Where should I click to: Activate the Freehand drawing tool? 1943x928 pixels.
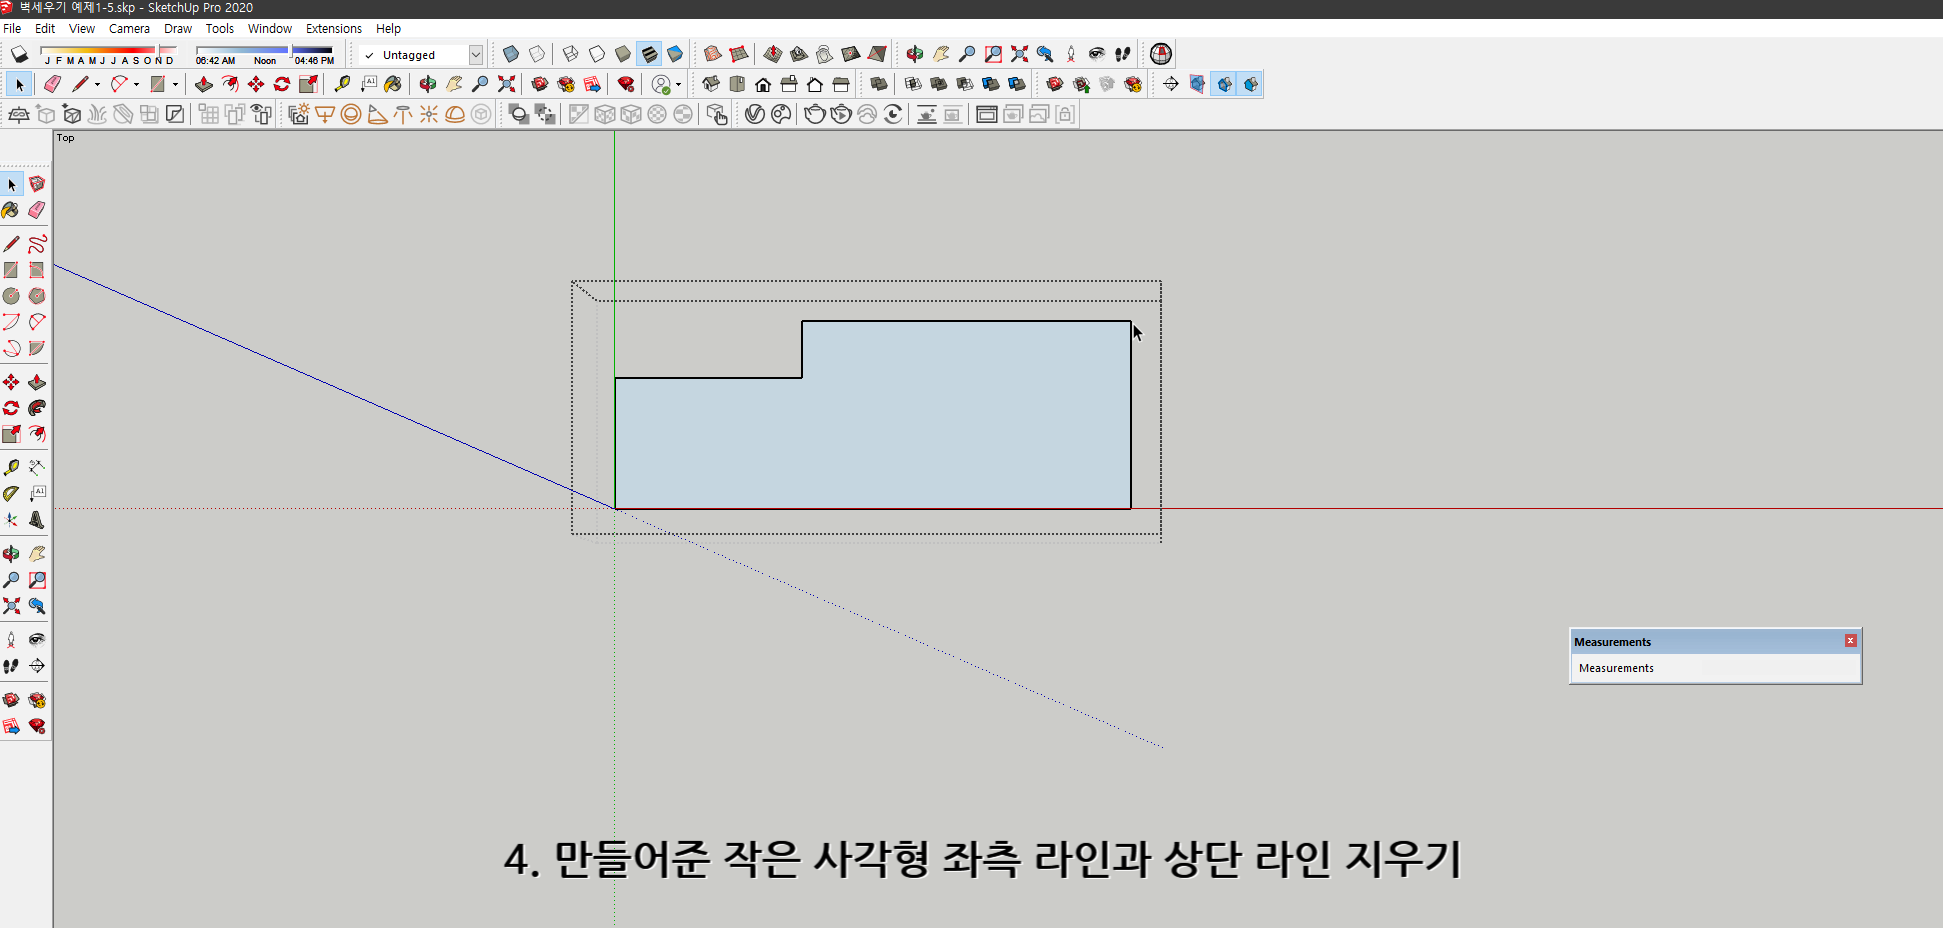click(37, 243)
